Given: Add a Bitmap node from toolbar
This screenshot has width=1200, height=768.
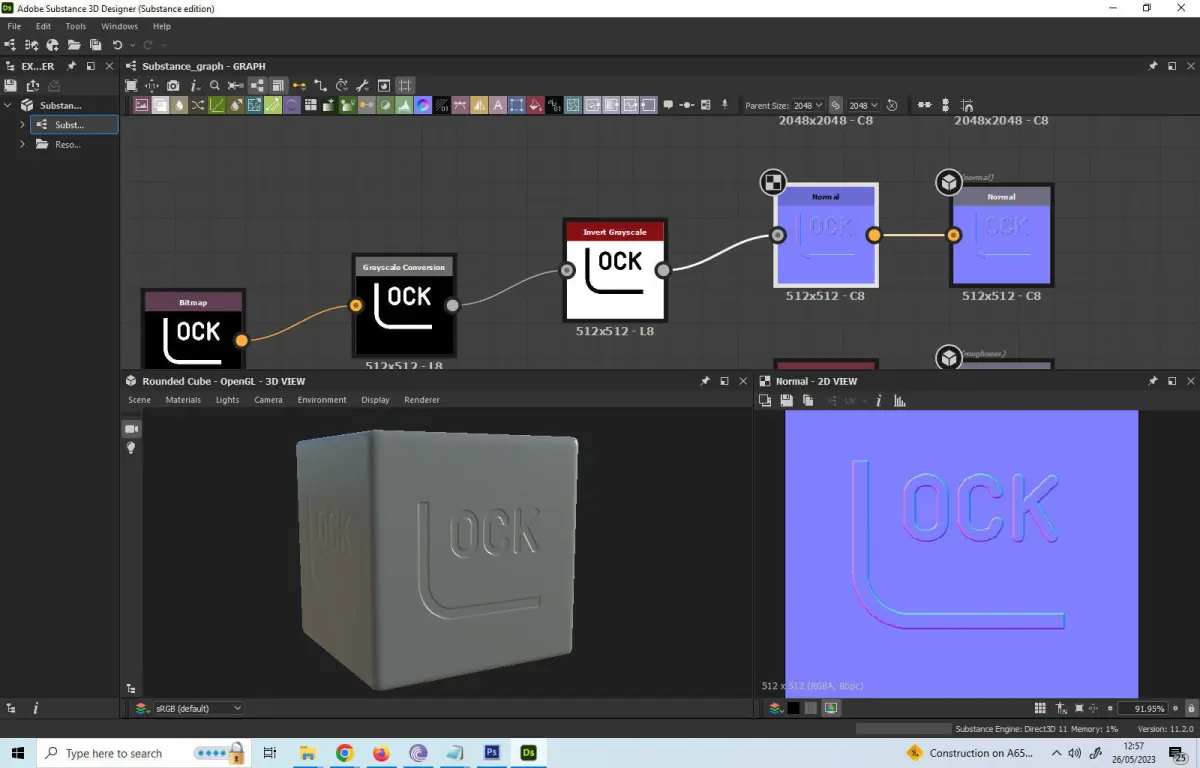Looking at the screenshot, I should pos(141,105).
